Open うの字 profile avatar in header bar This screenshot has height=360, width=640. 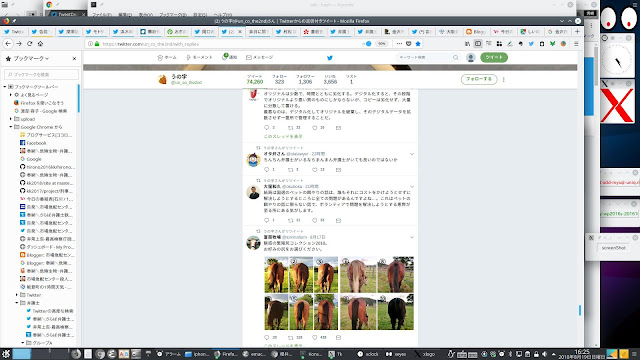coord(162,79)
